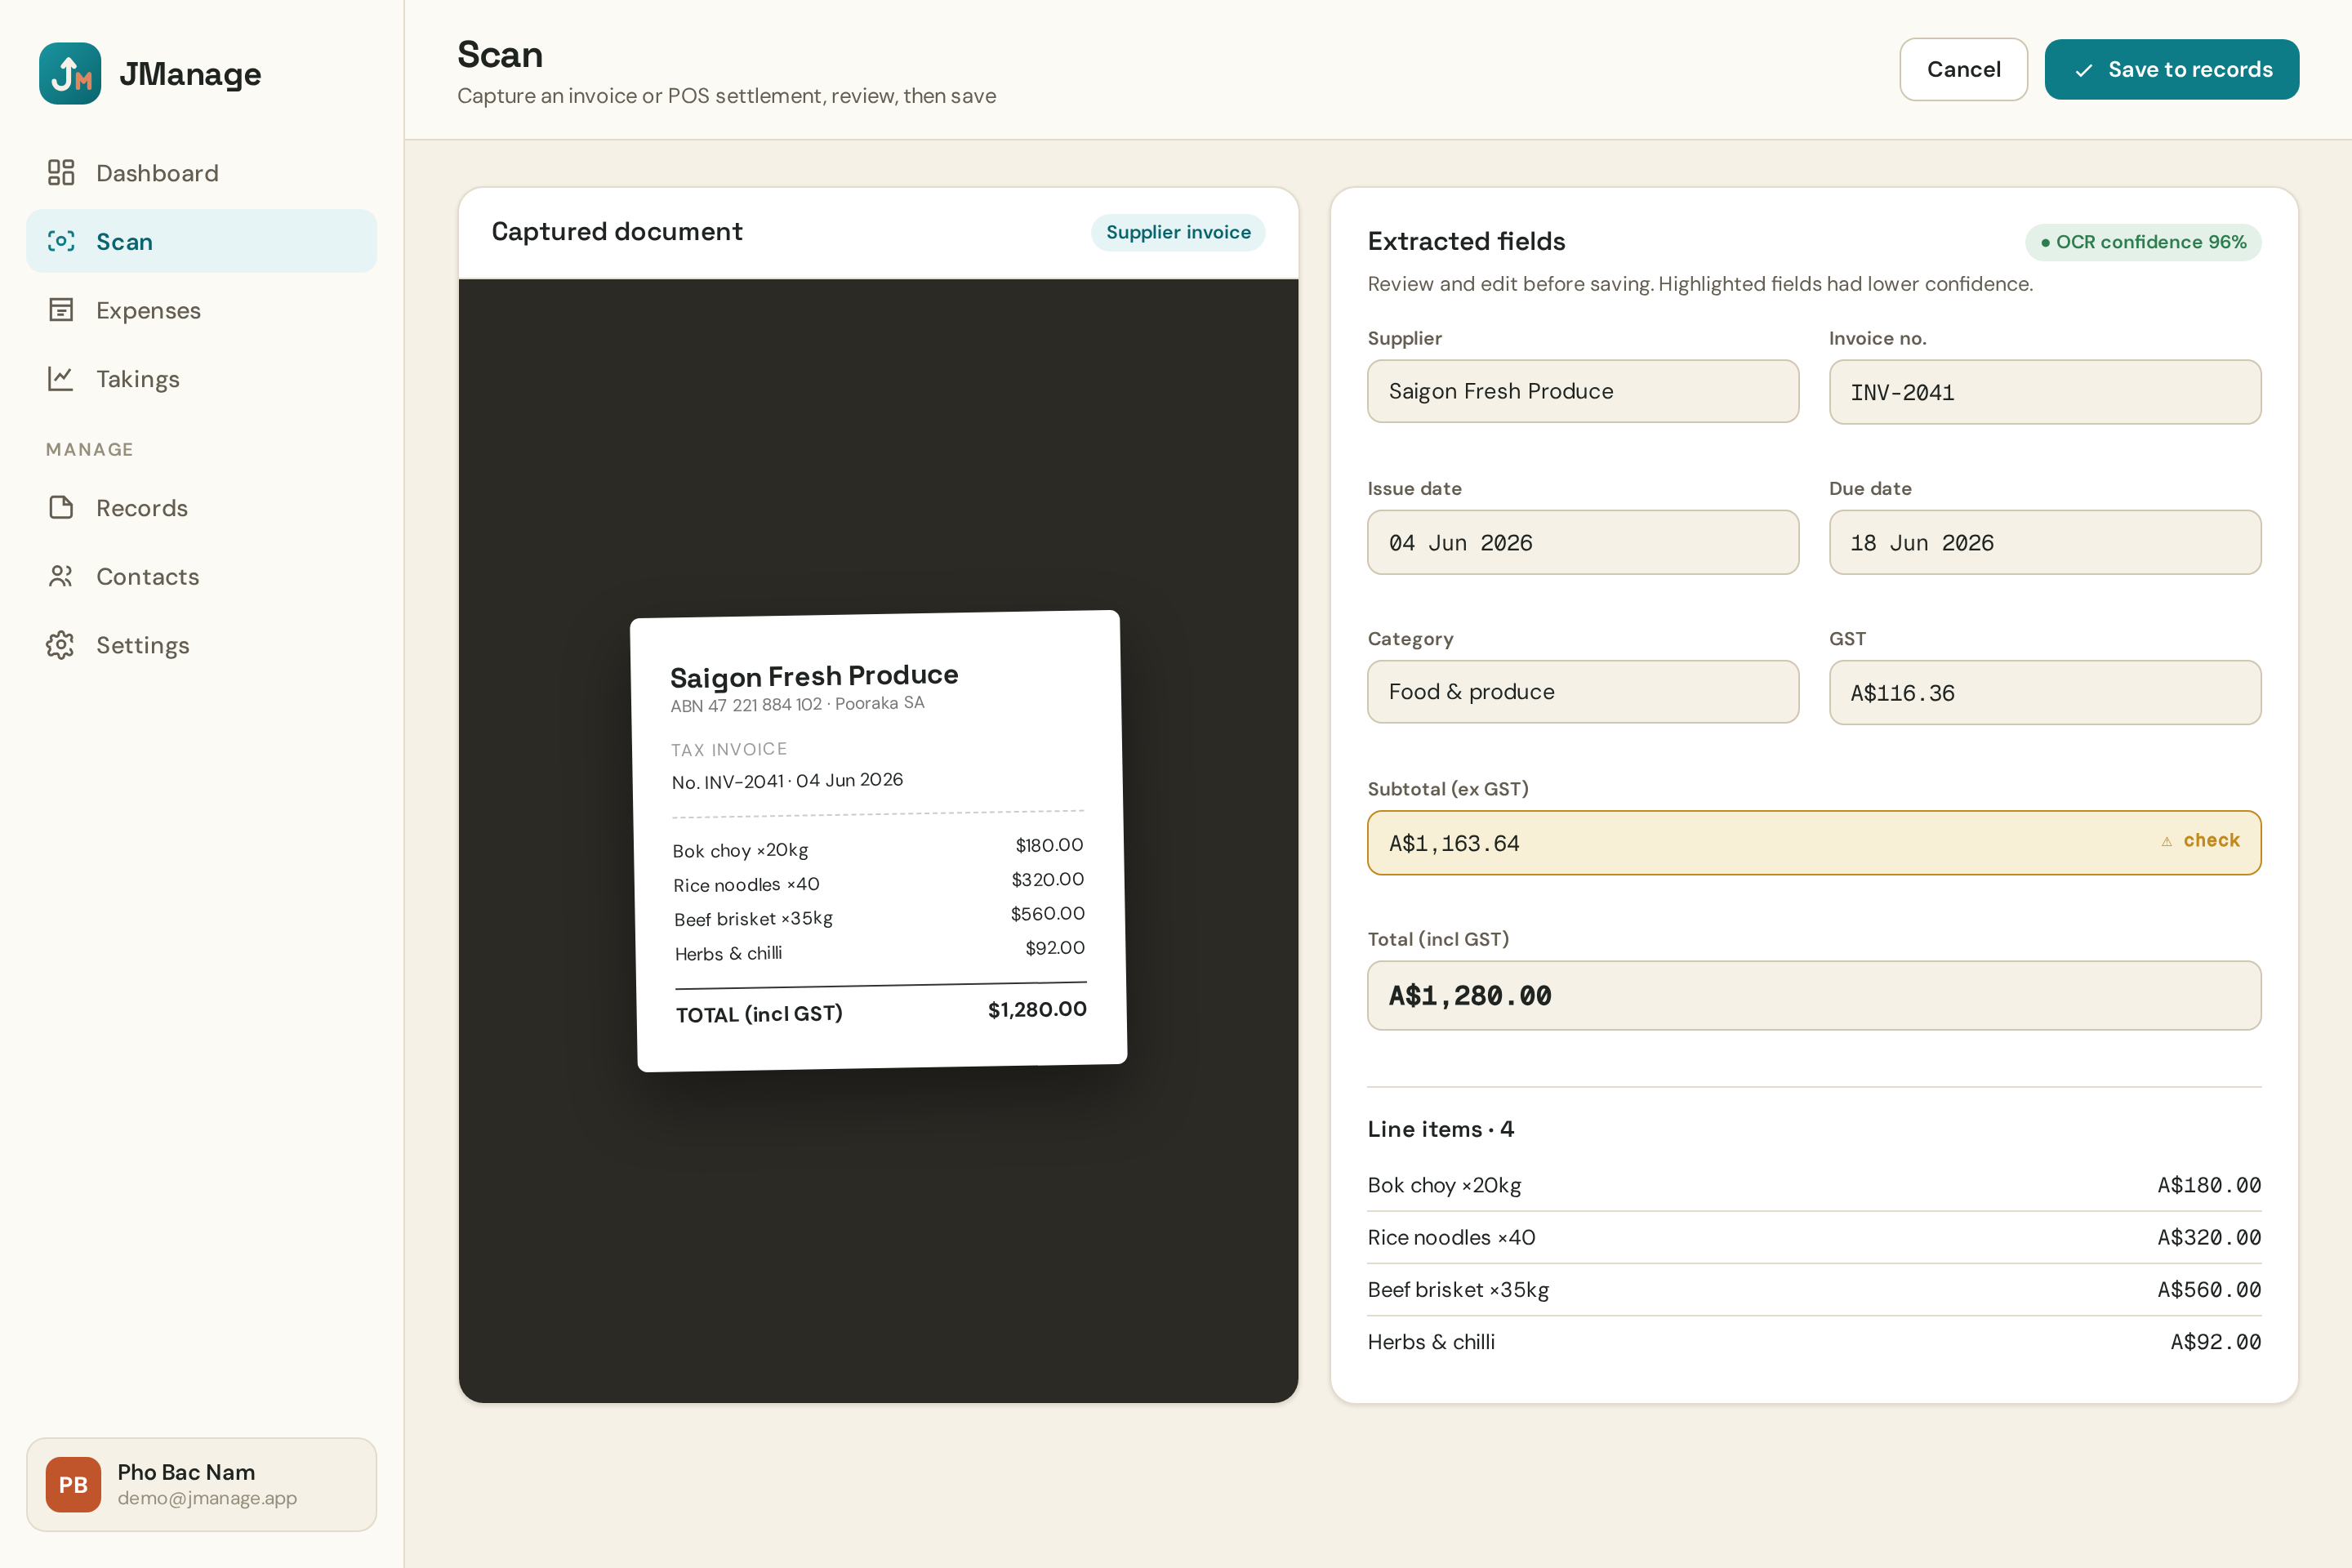Screen dimensions: 2352x1568
Task: Click checkmark icon in Save to records
Action: 2084,70
